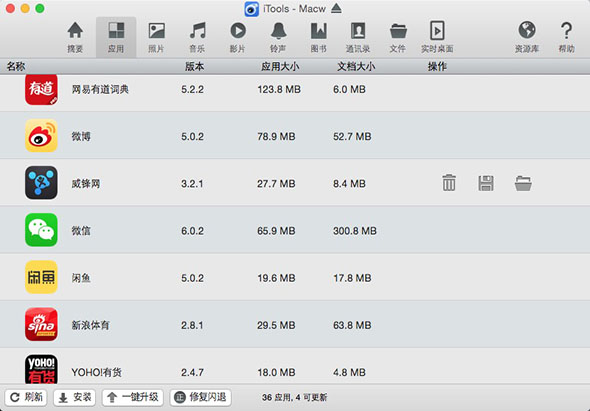Click the 修复闪退 fix crash button
The height and width of the screenshot is (411, 590).
coord(201,397)
